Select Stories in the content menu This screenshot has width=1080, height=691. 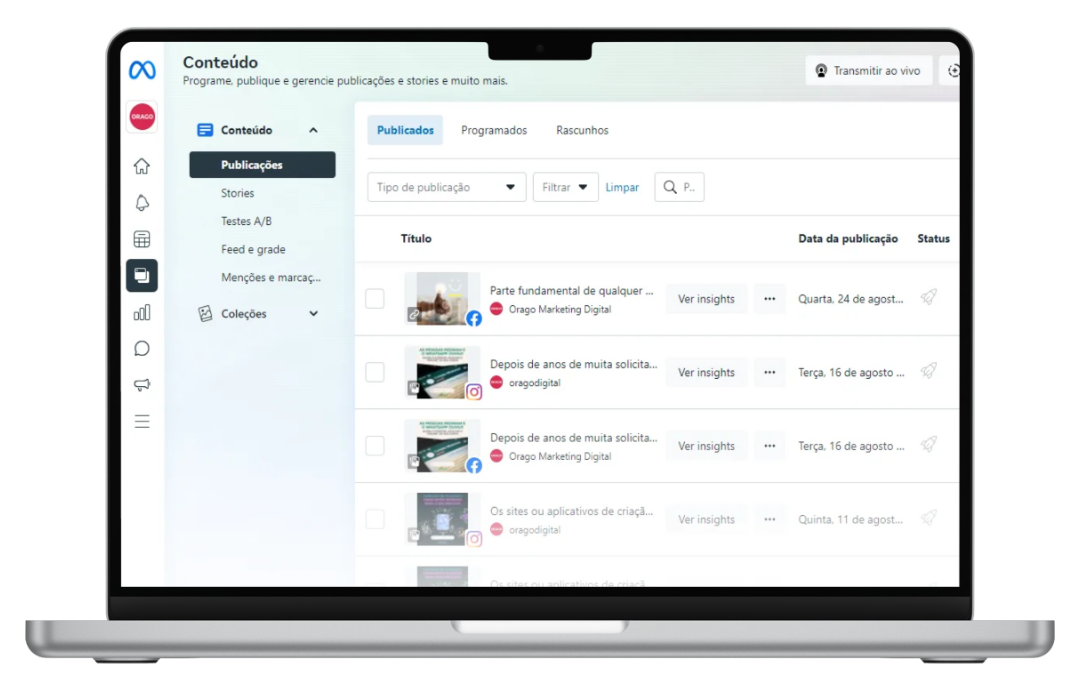[238, 193]
